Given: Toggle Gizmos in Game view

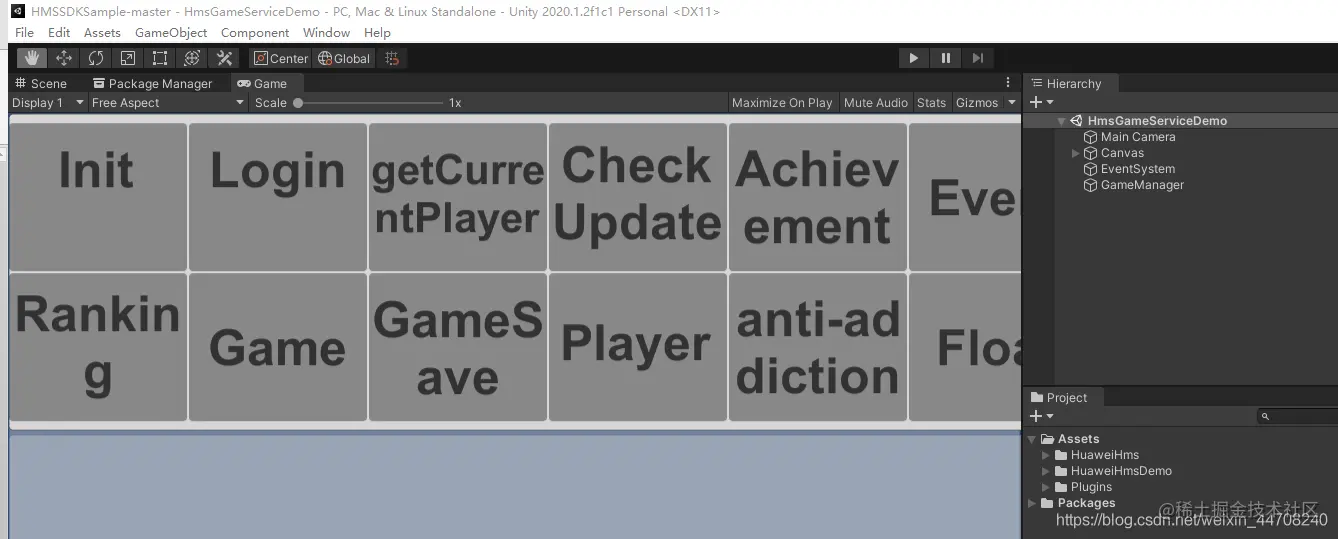Looking at the screenshot, I should point(977,102).
